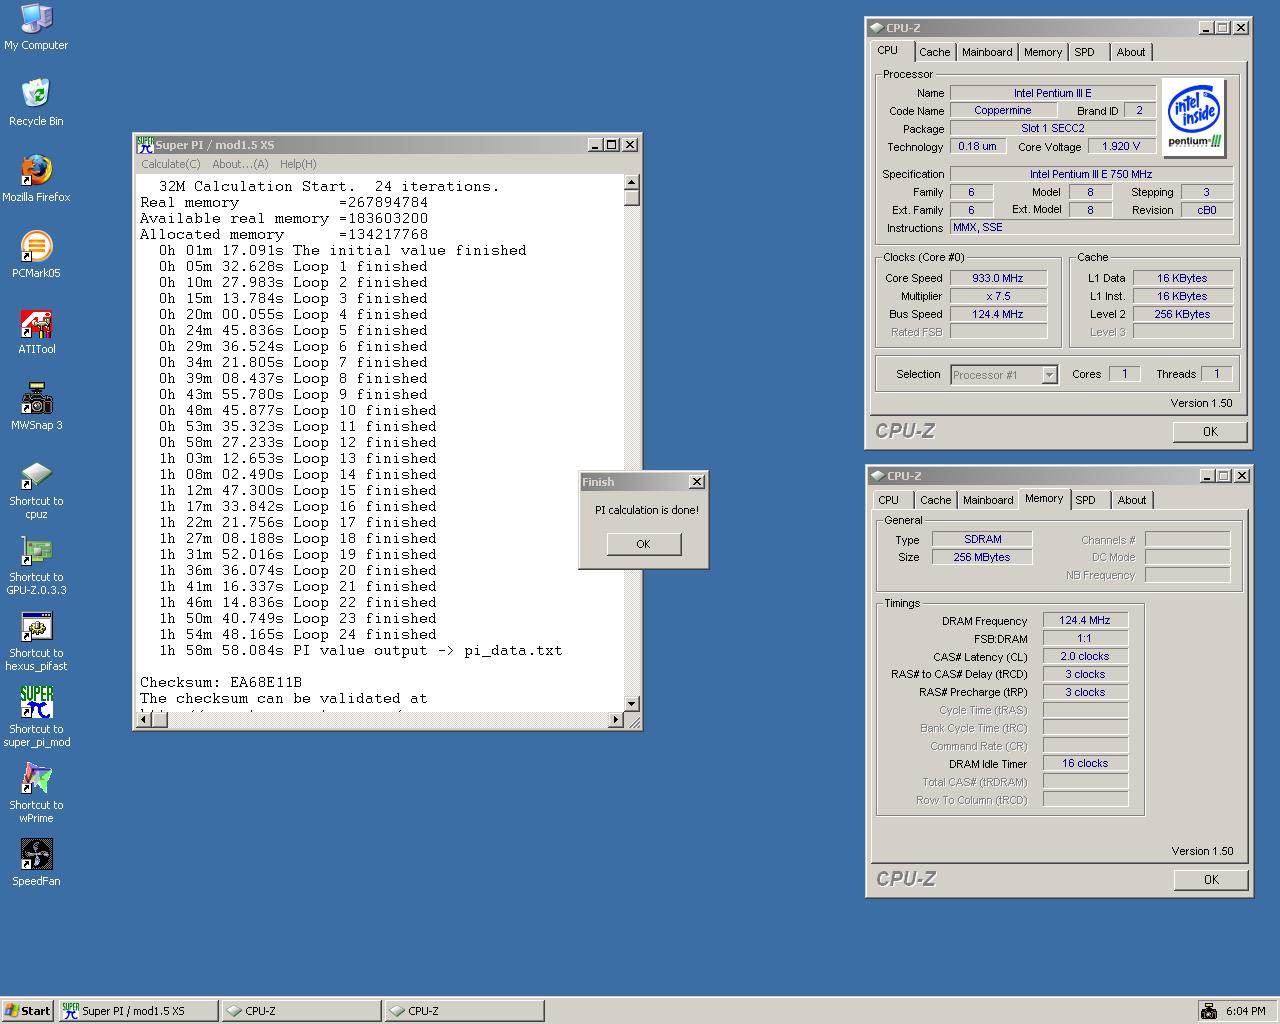The width and height of the screenshot is (1280, 1024).
Task: Click the 'Checksum: EA68E11B' line
Action: click(x=220, y=682)
